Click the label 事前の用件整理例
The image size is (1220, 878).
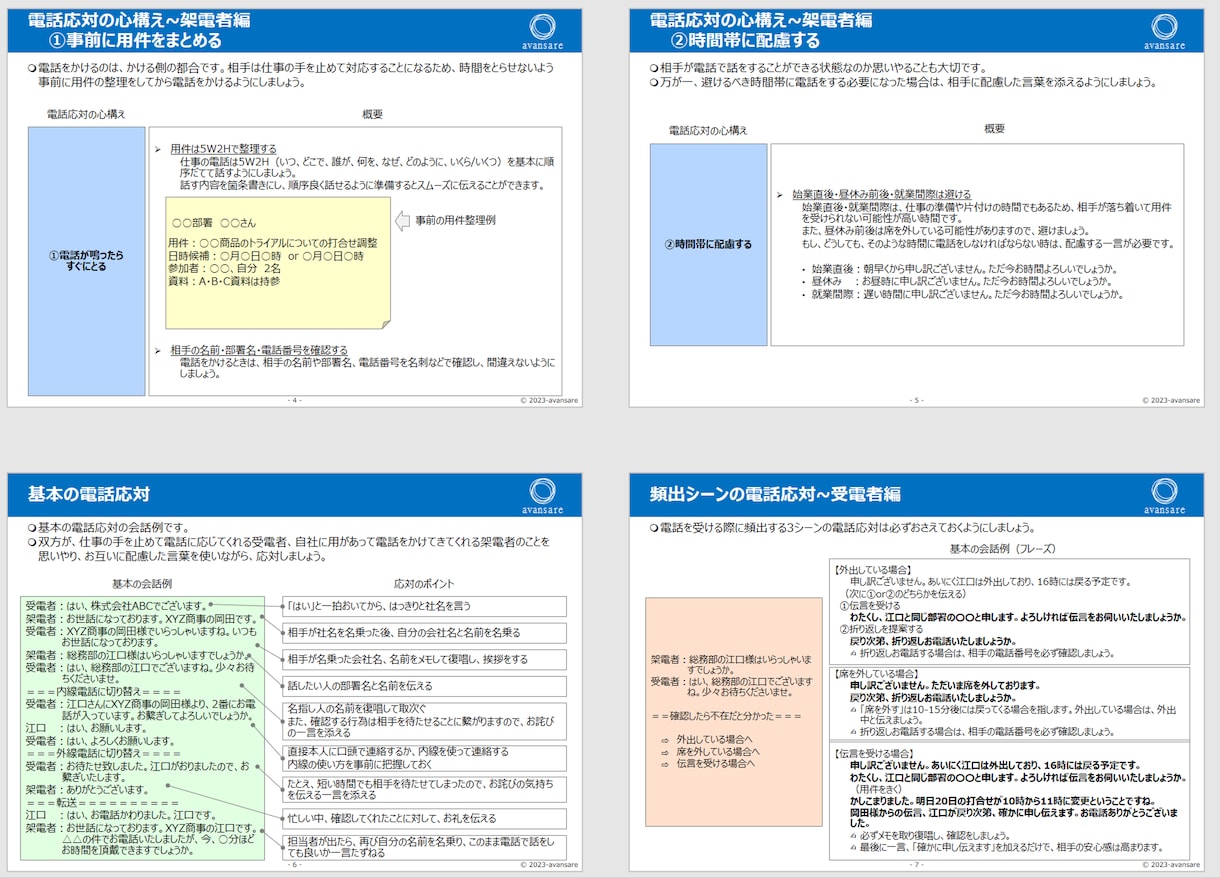[456, 220]
